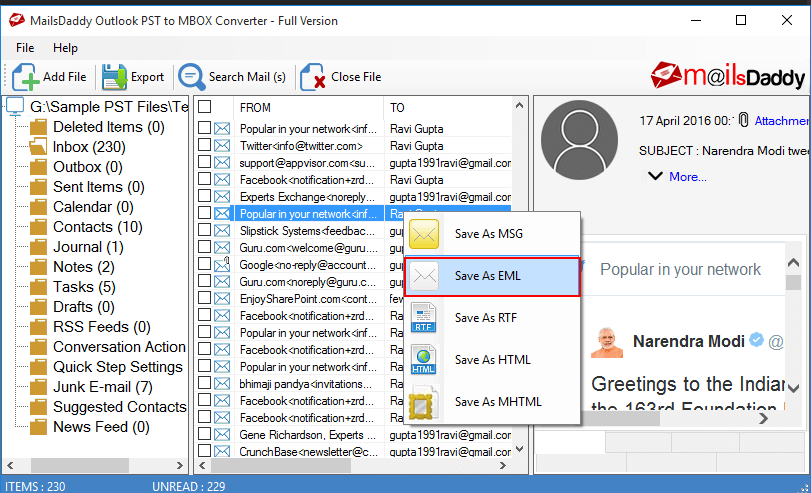Sort by the TO column header

coord(448,108)
